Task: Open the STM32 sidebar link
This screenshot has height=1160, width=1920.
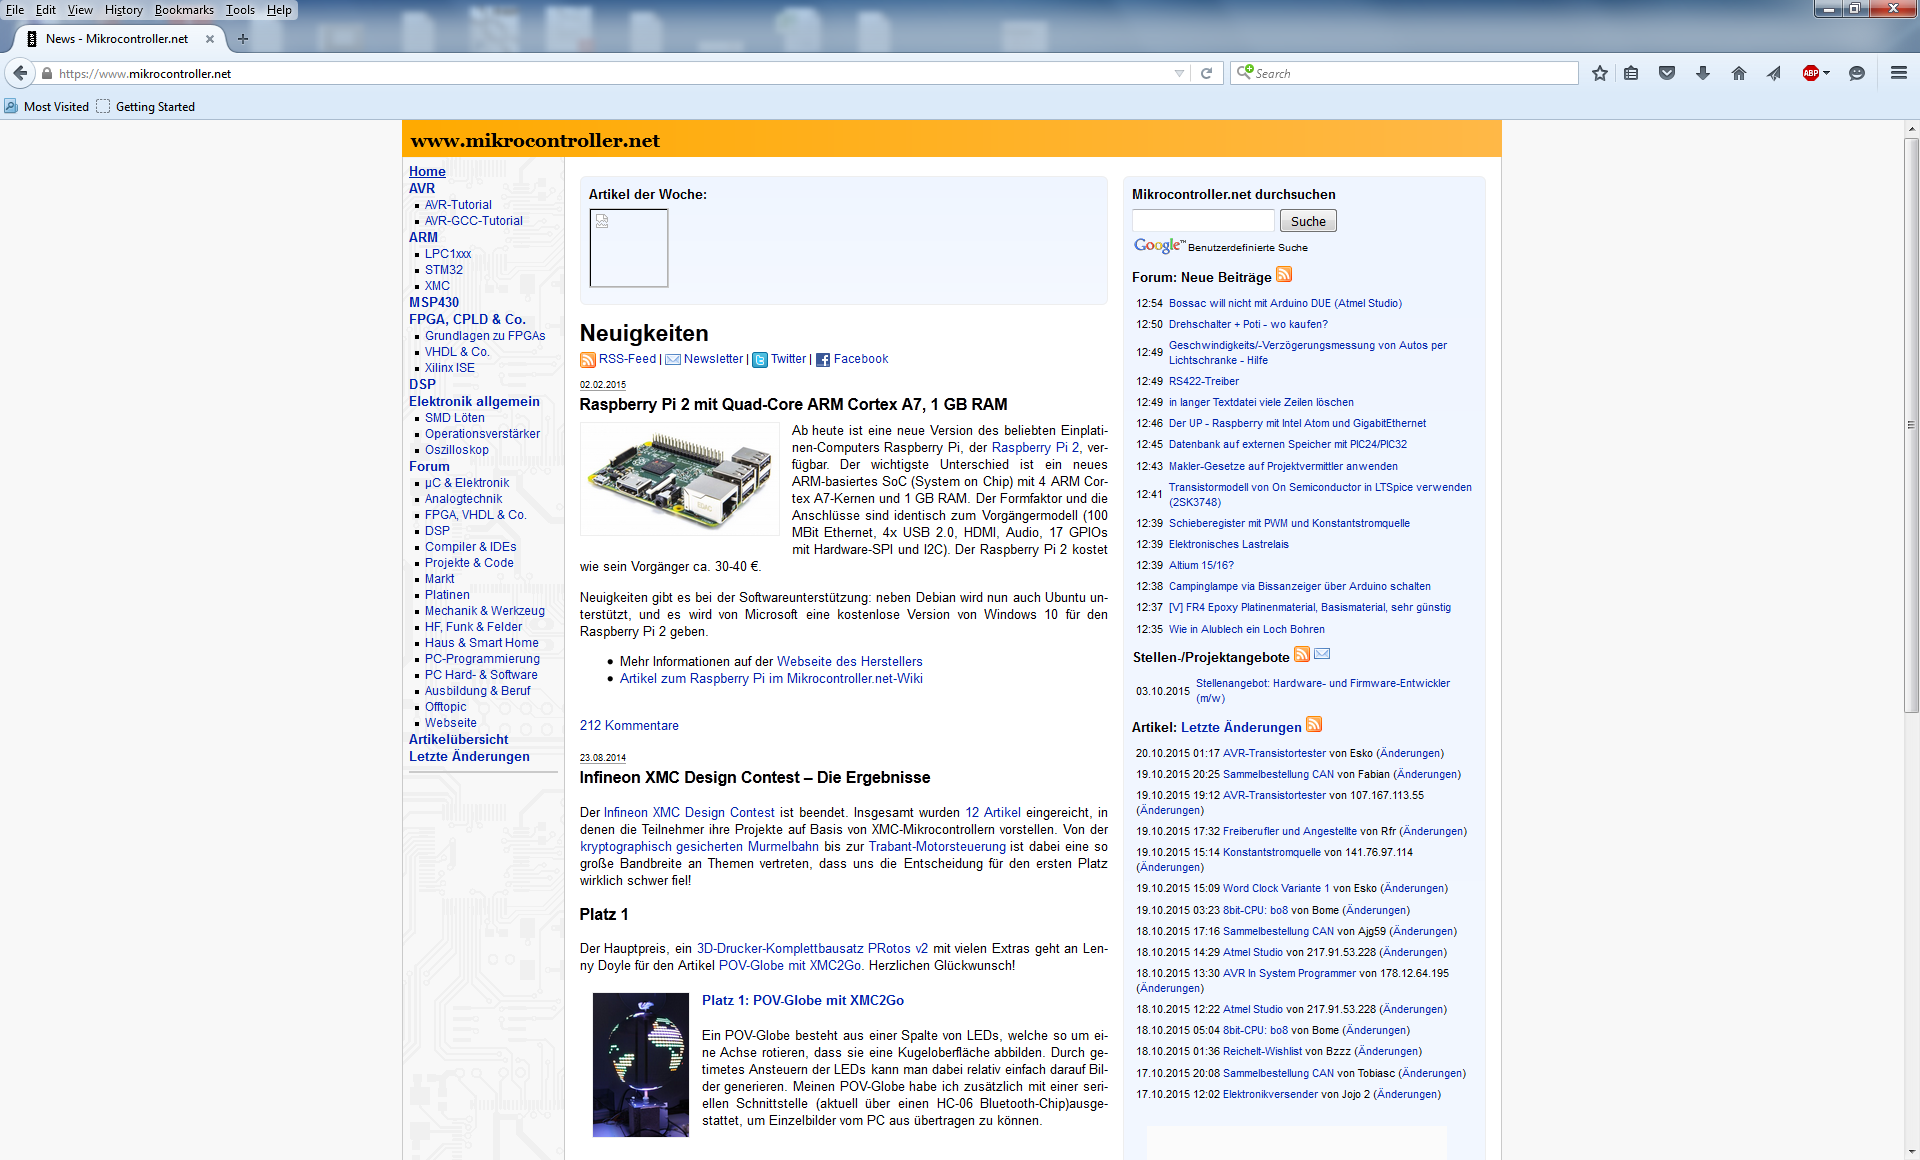Action: (444, 270)
